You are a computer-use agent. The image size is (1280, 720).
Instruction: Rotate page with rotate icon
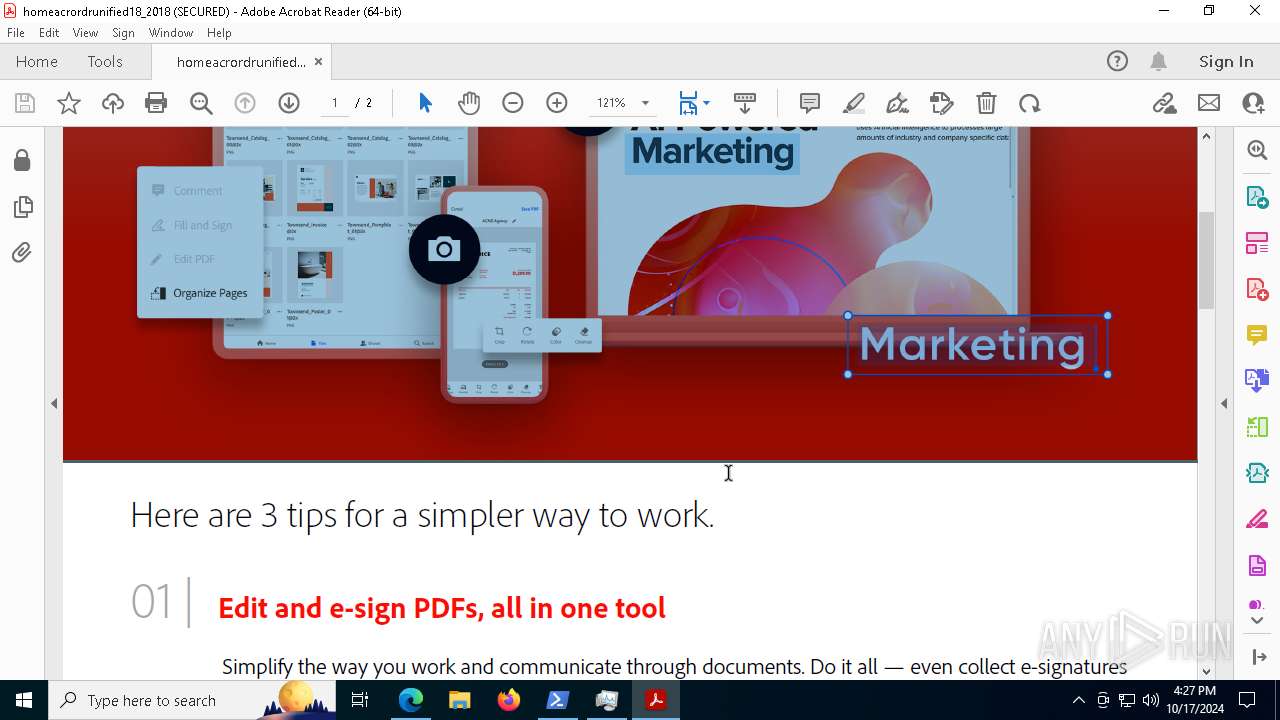pyautogui.click(x=1030, y=103)
